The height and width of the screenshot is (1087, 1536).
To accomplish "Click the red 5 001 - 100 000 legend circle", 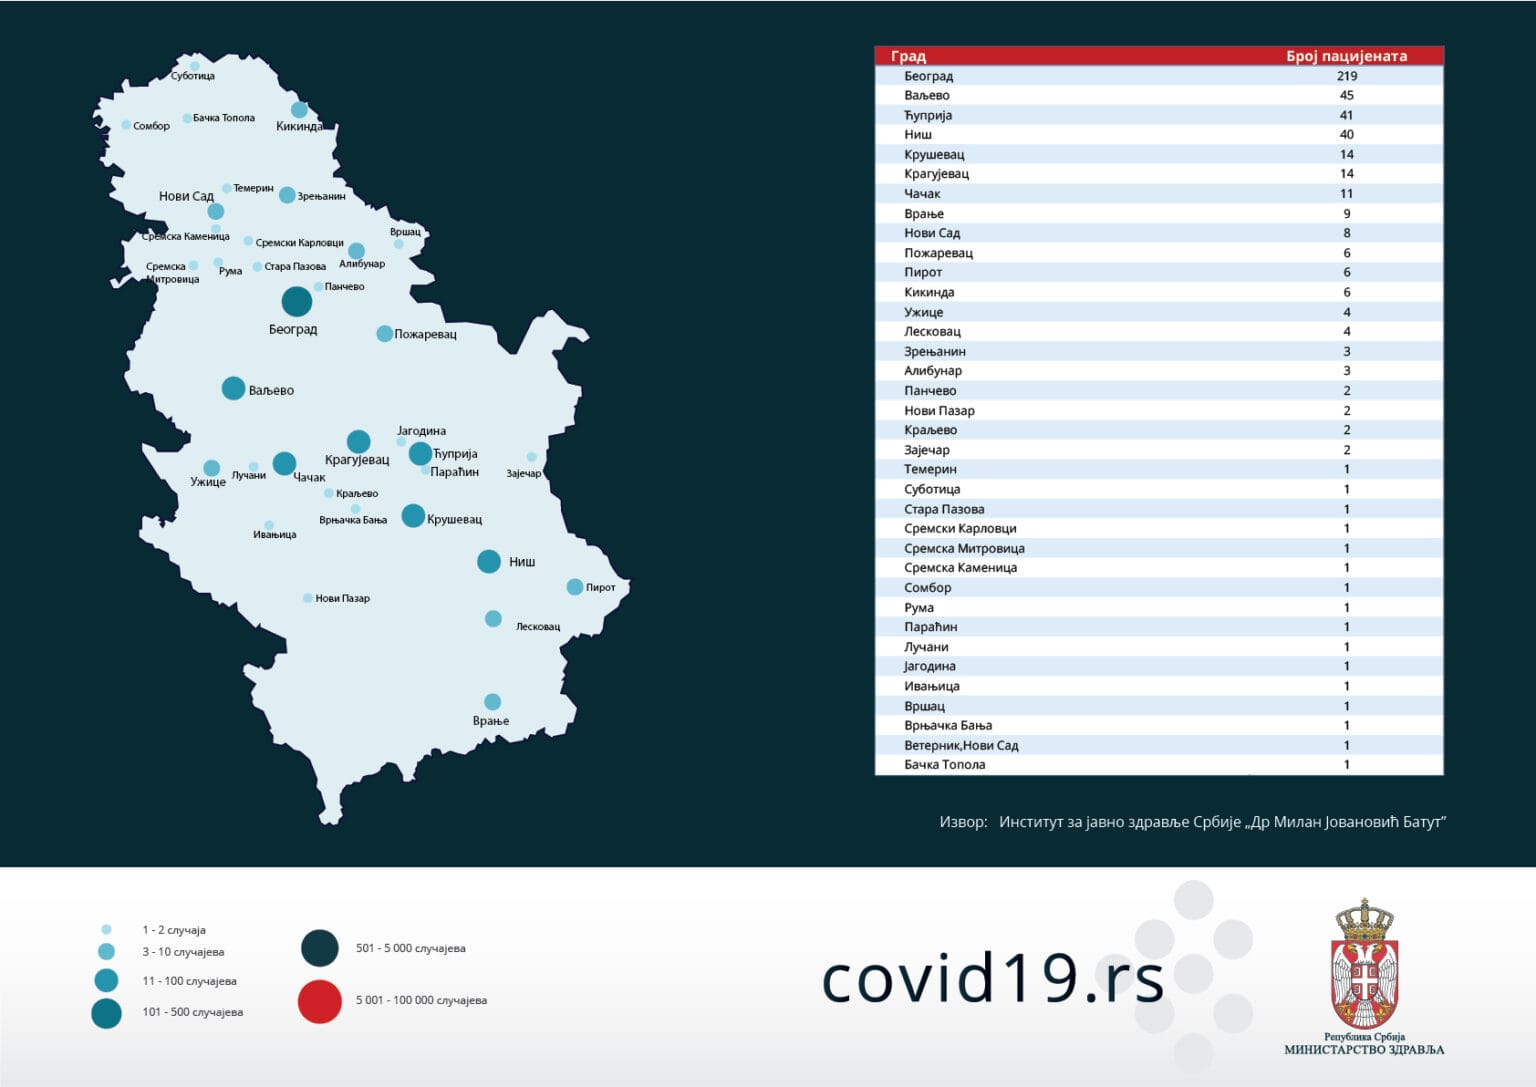I will coord(320,1001).
